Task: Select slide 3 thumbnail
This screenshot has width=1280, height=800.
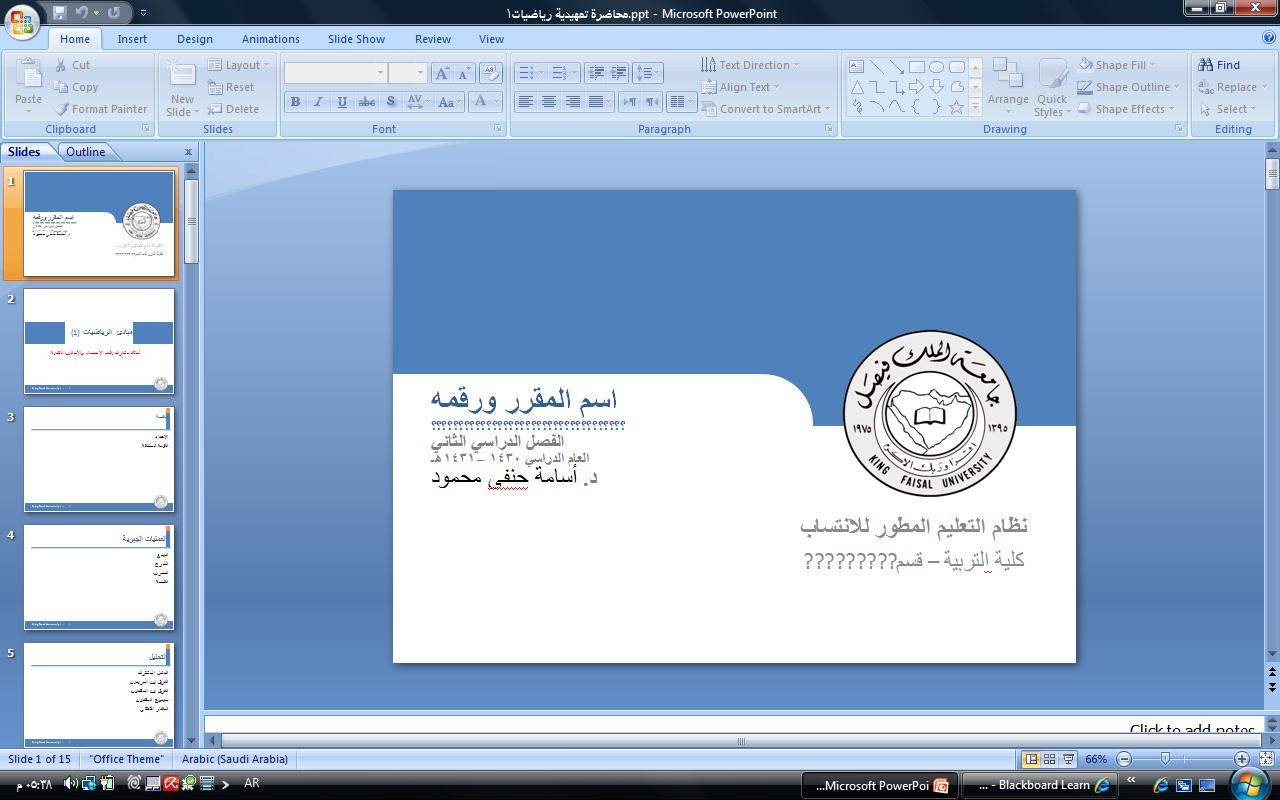Action: tap(99, 459)
